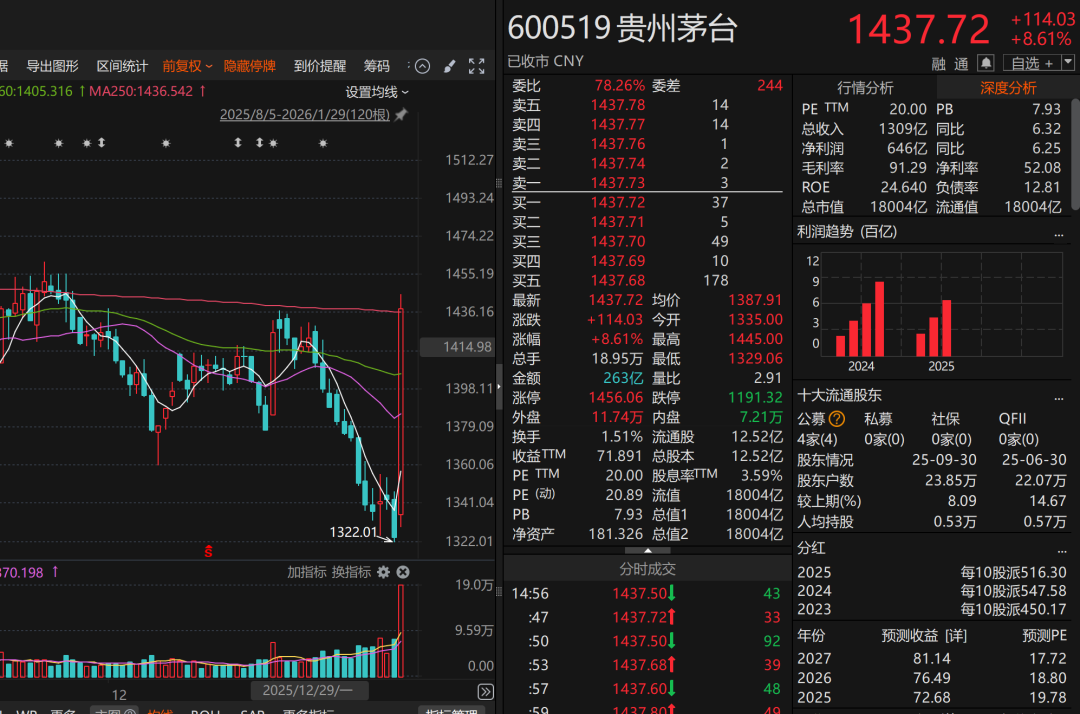This screenshot has width=1080, height=714.
Task: Click the low price label 1322.01 on chart
Action: click(353, 532)
